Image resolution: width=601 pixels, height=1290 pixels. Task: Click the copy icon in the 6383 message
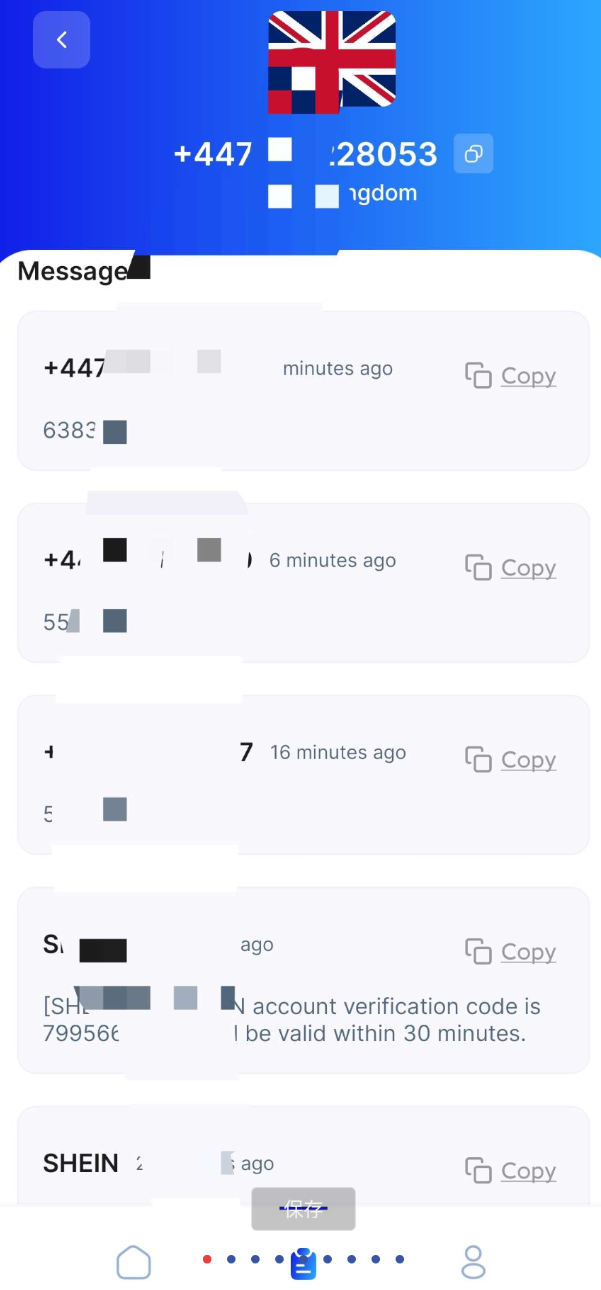(x=478, y=376)
